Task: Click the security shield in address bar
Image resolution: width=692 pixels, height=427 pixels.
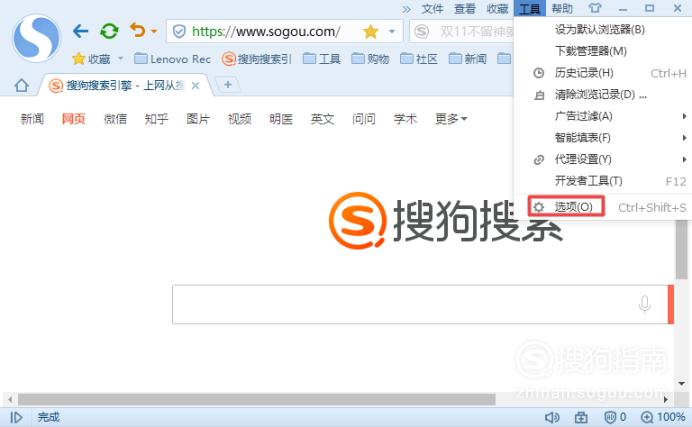Action: (179, 31)
